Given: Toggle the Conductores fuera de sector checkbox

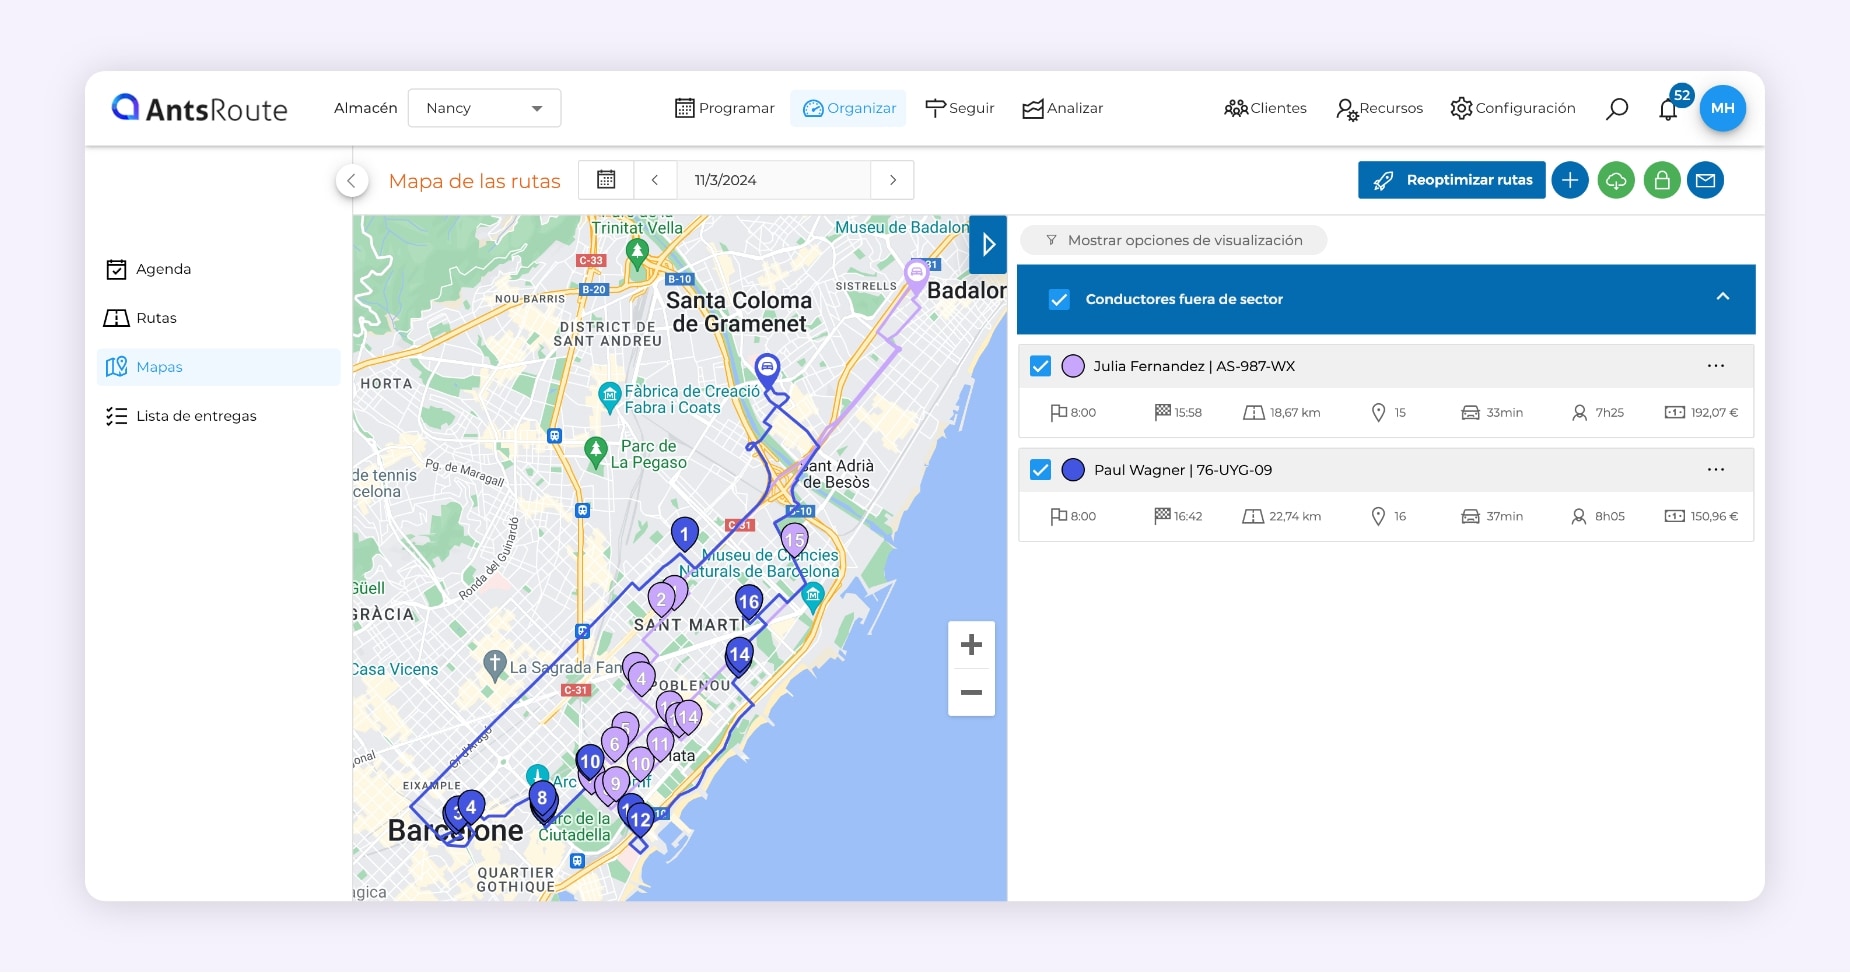Looking at the screenshot, I should [1059, 299].
